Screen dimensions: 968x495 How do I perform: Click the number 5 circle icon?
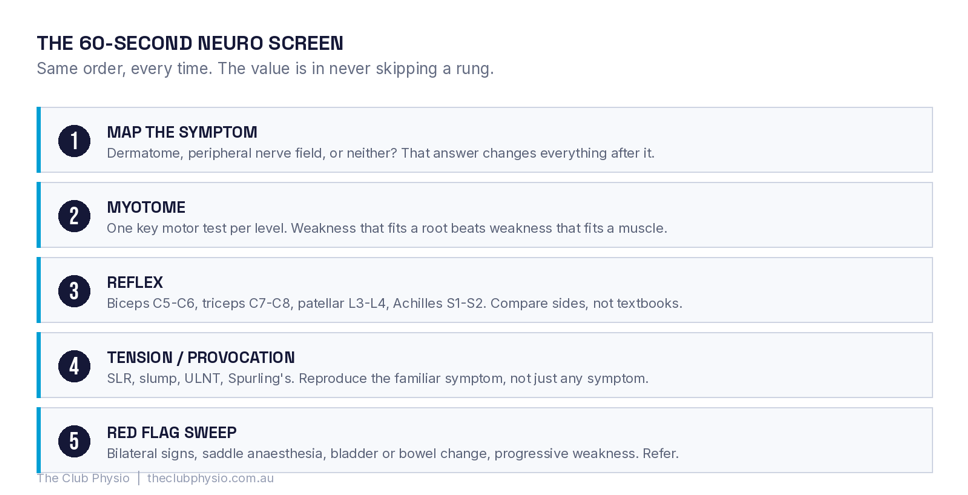(x=74, y=441)
